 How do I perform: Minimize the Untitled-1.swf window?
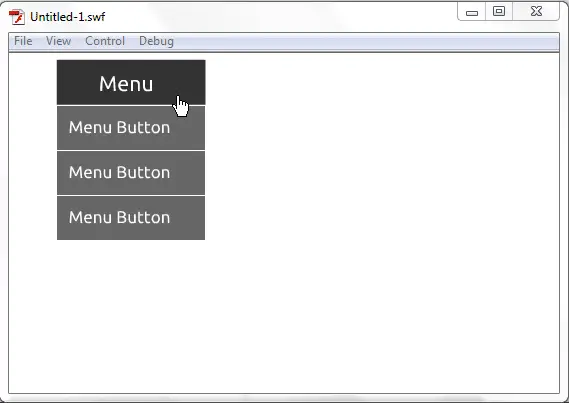point(471,12)
